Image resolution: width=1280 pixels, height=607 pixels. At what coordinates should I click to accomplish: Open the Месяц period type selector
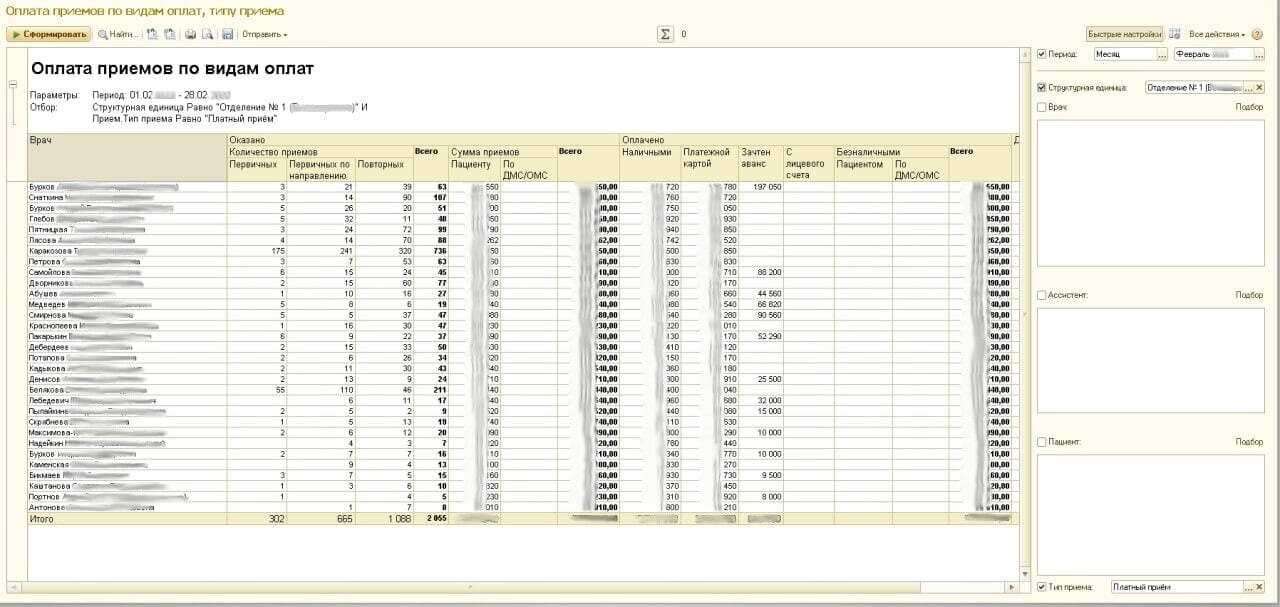[1125, 54]
